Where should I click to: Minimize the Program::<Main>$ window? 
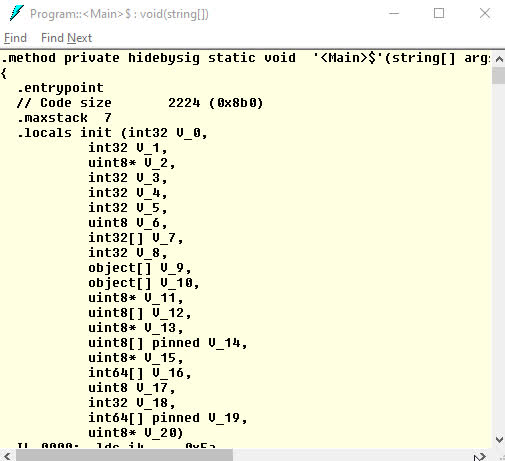394,14
